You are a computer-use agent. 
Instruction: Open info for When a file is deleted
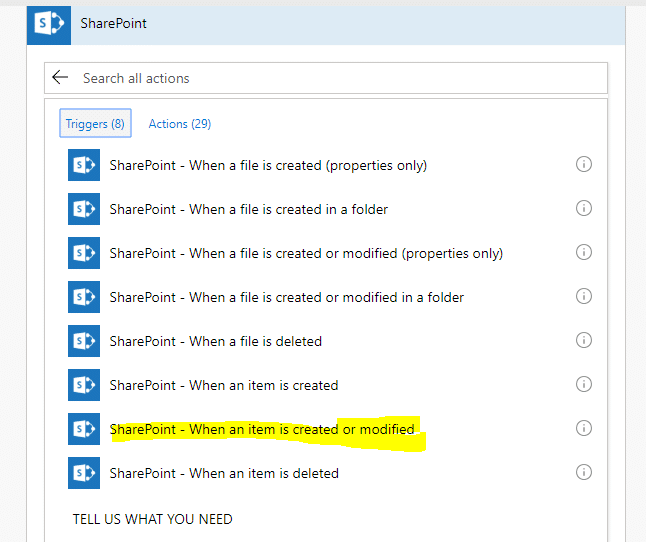584,340
